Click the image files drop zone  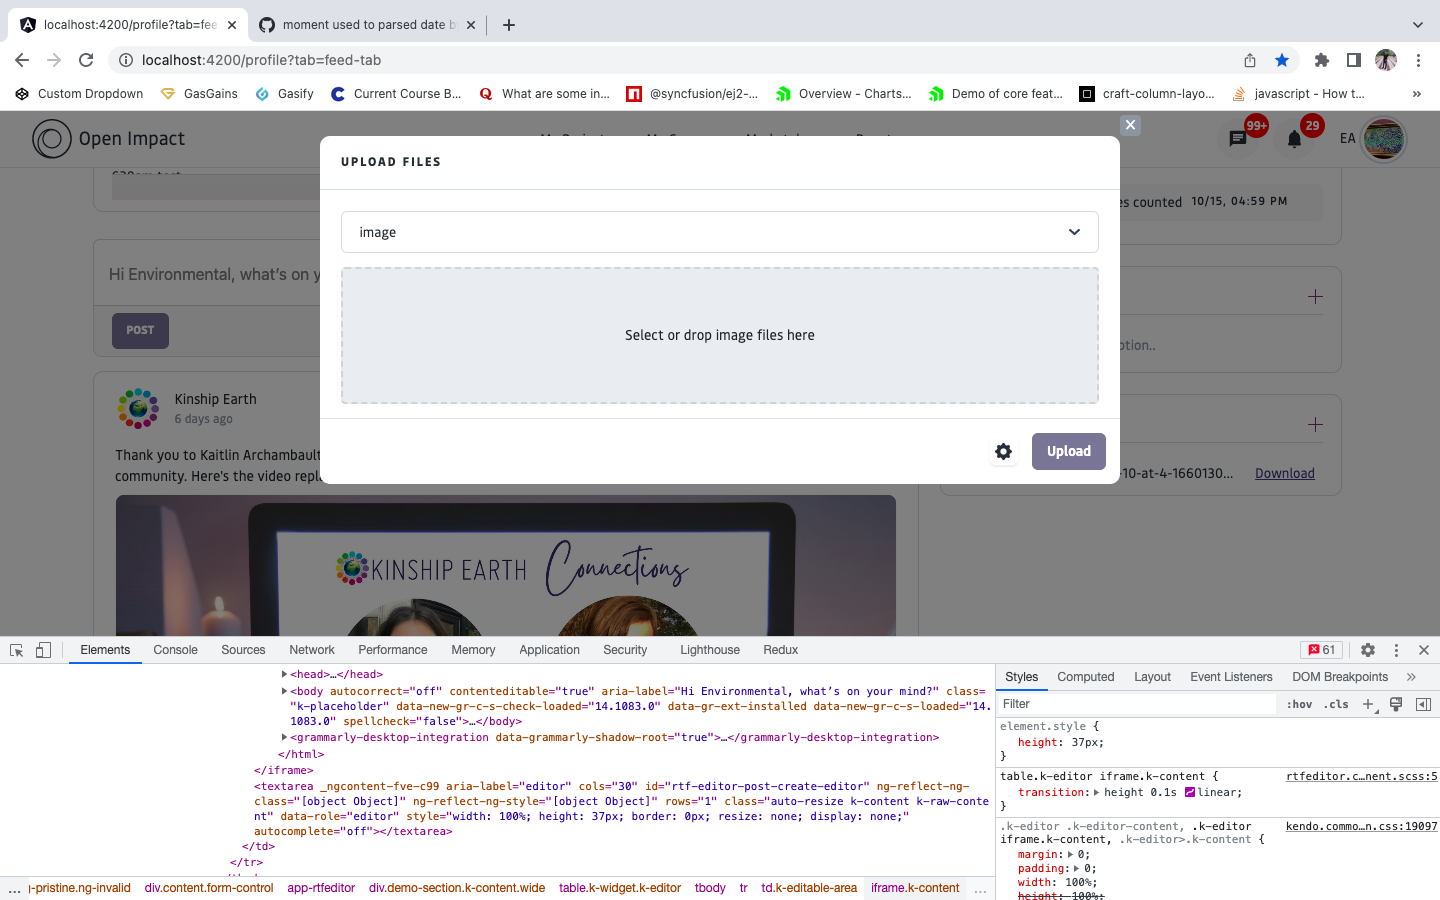(x=719, y=336)
